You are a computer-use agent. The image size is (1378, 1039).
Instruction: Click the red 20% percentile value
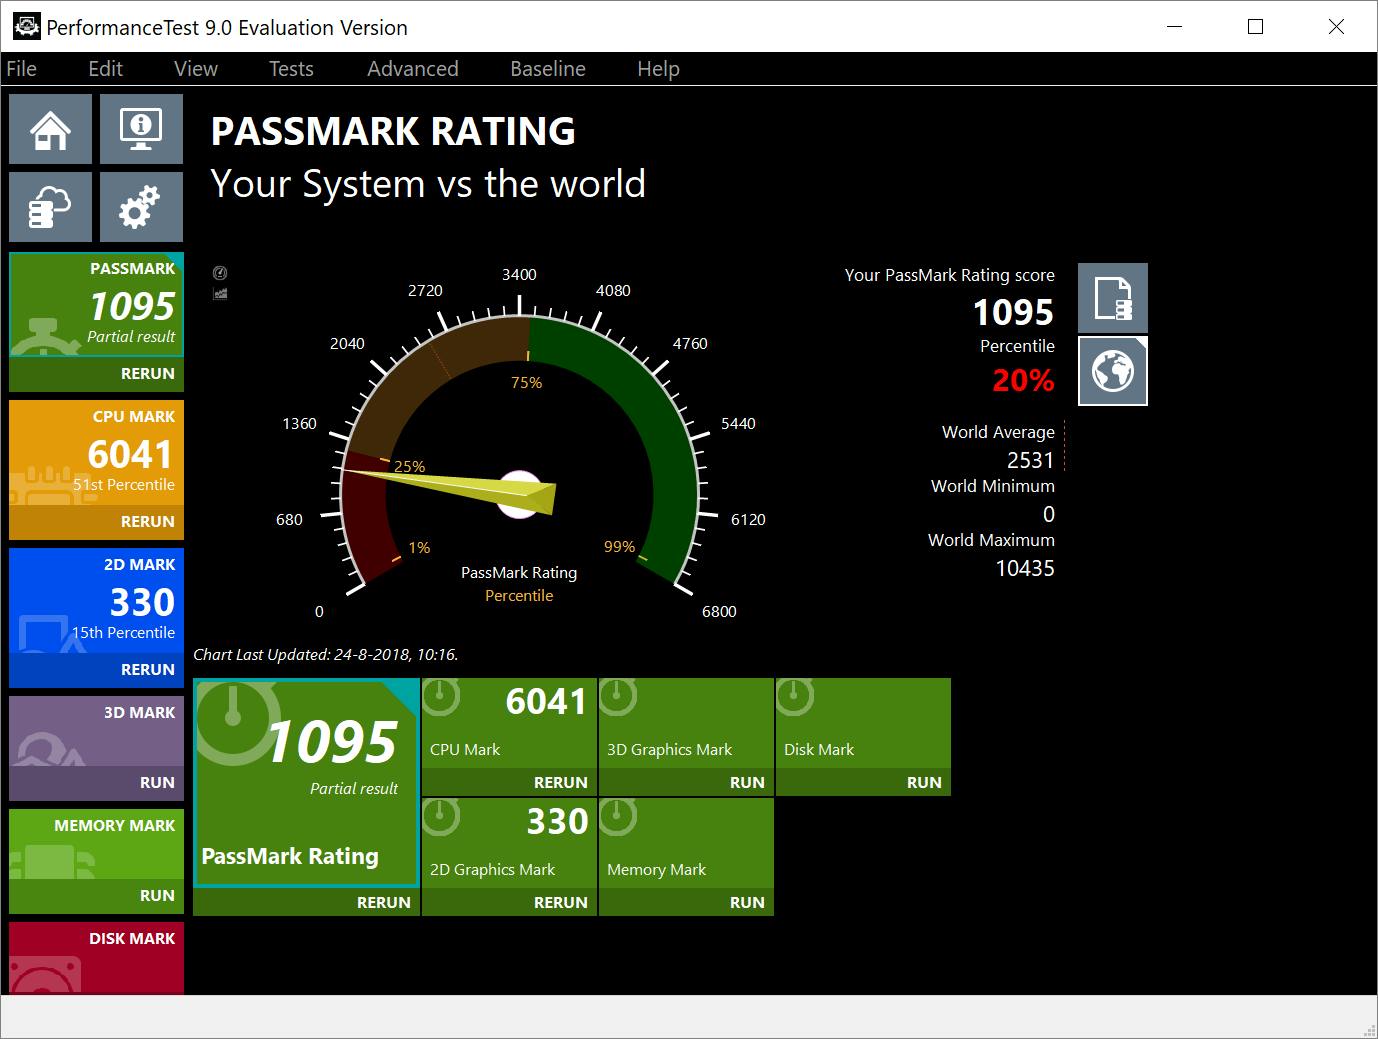(x=1023, y=380)
